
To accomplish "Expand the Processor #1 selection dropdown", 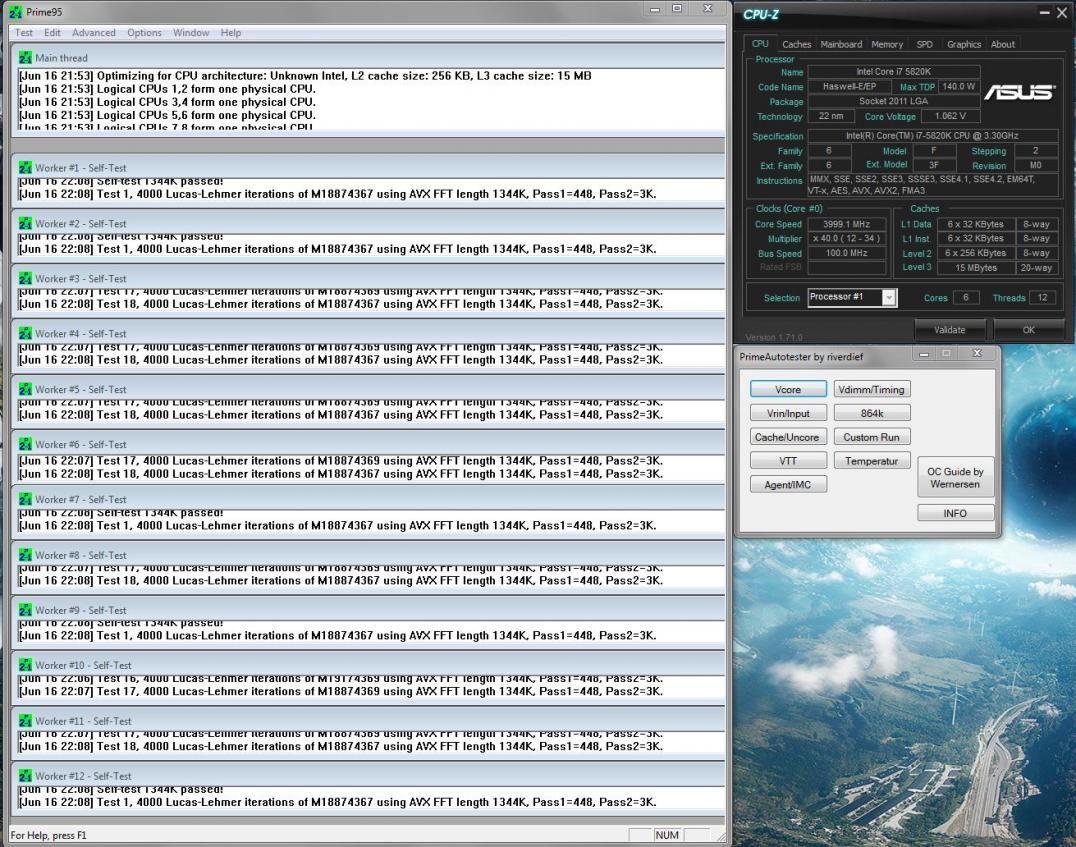I will (889, 297).
